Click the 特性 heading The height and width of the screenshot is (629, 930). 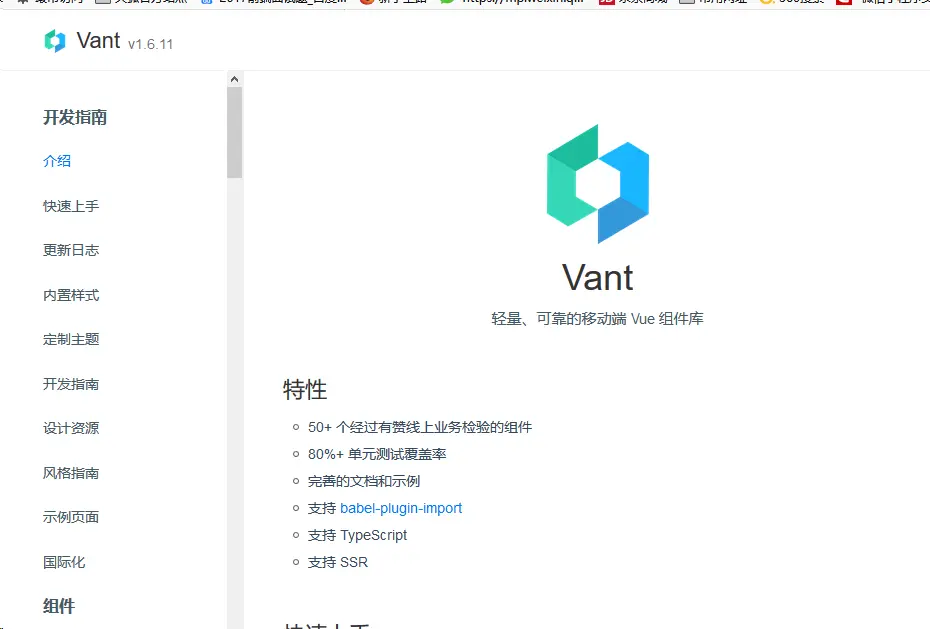[305, 390]
